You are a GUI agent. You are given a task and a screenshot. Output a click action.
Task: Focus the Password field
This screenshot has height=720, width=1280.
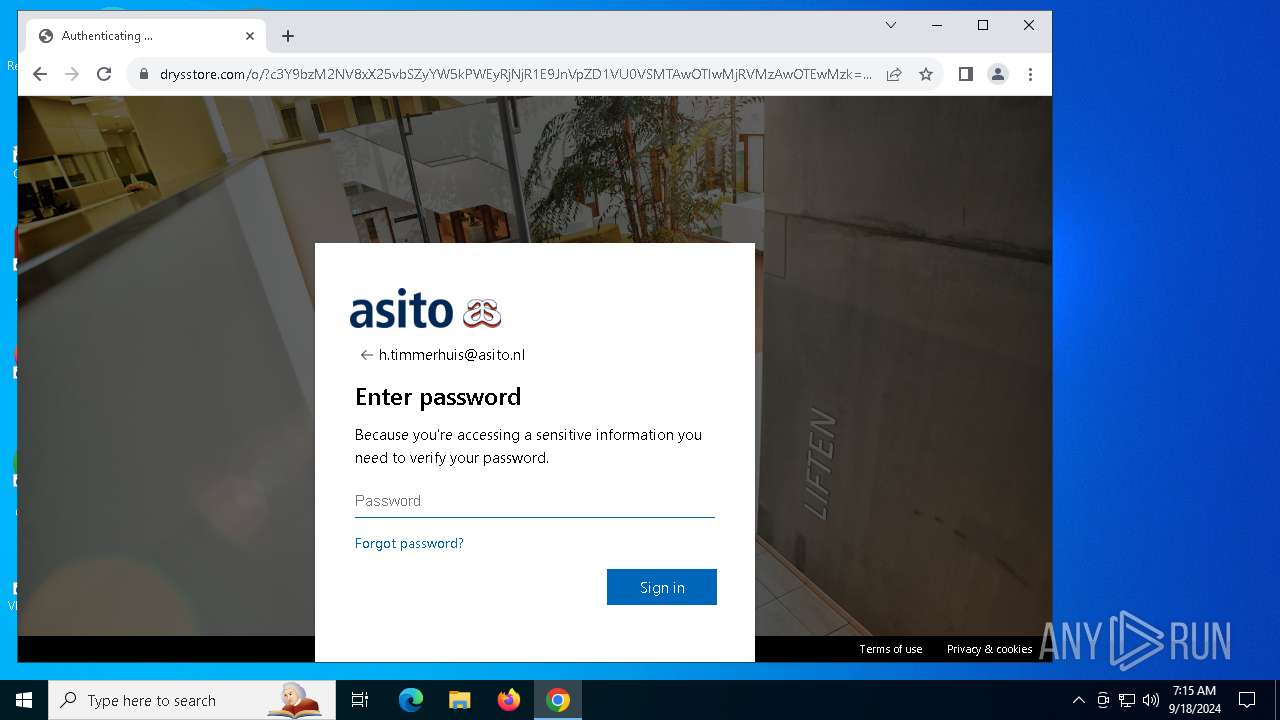(535, 501)
